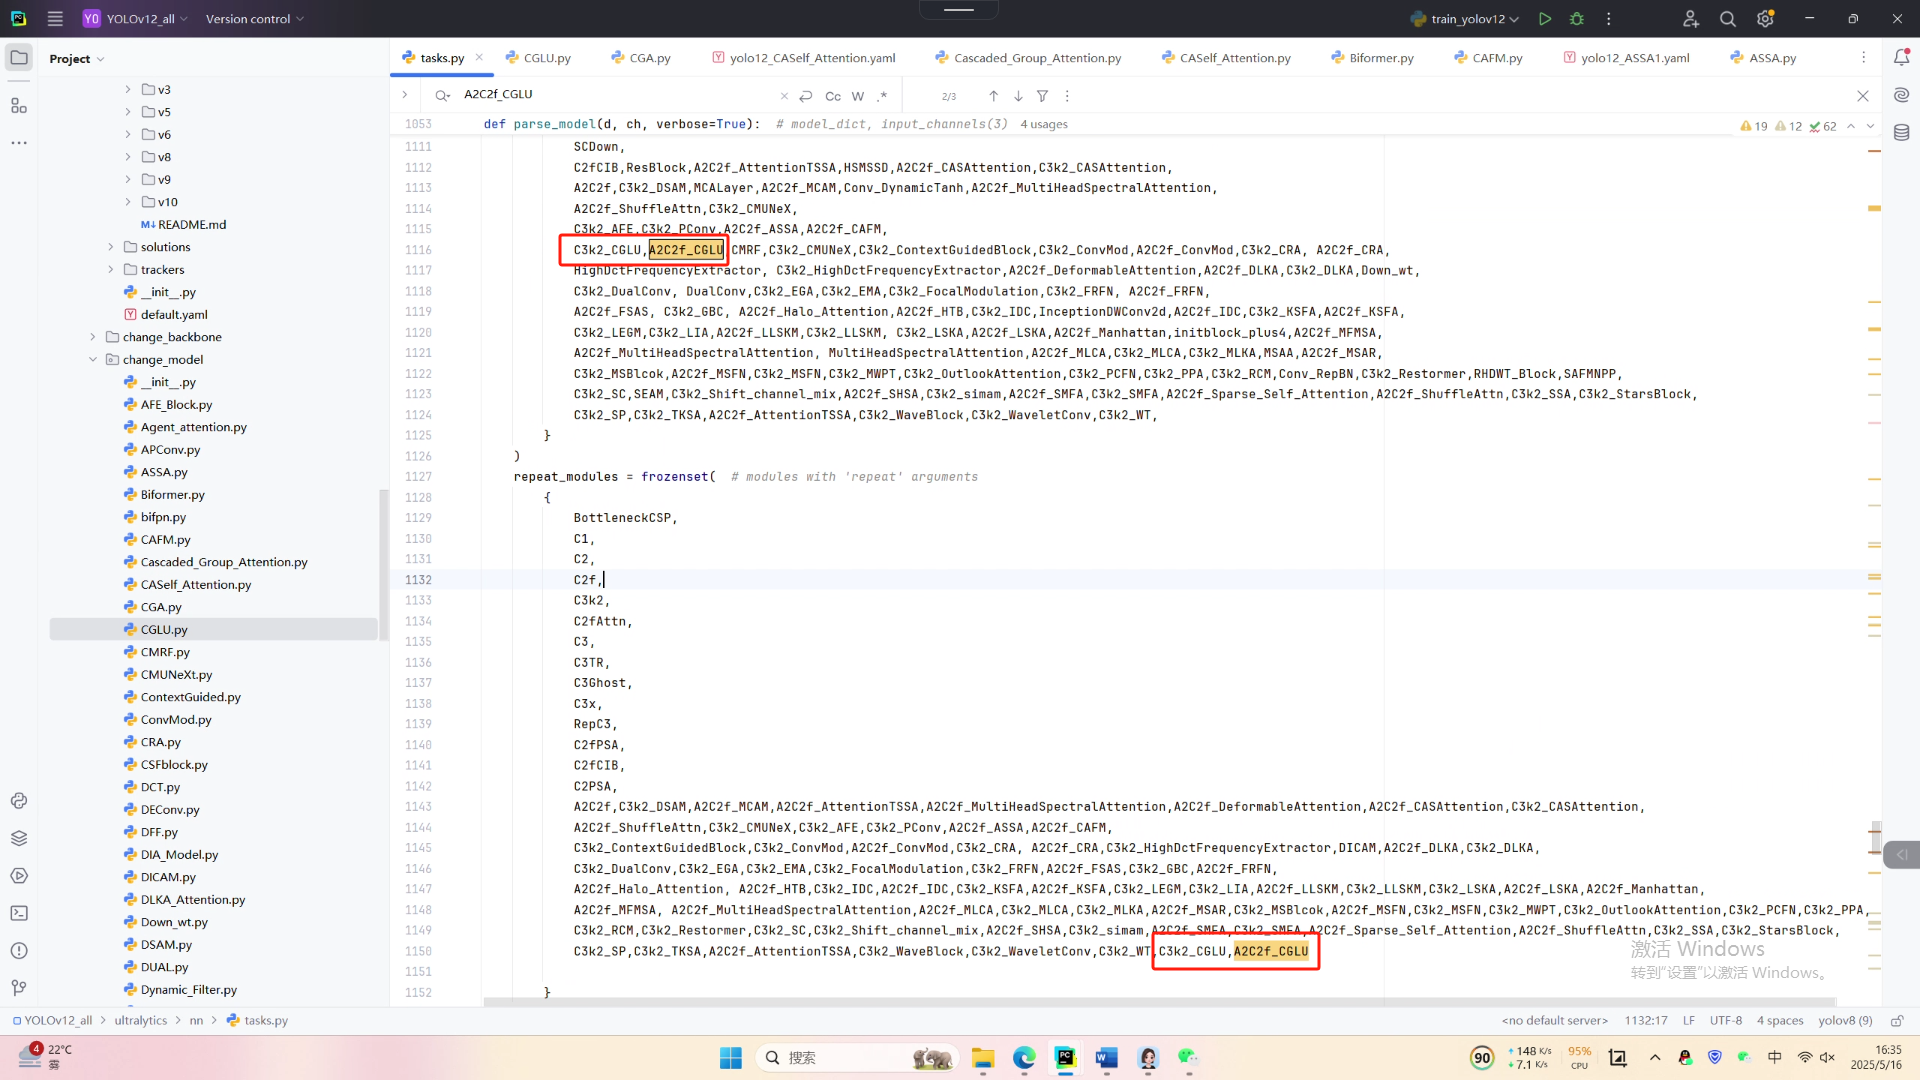Run train_yolov12 with the play icon
This screenshot has width=1920, height=1080.
coord(1545,19)
